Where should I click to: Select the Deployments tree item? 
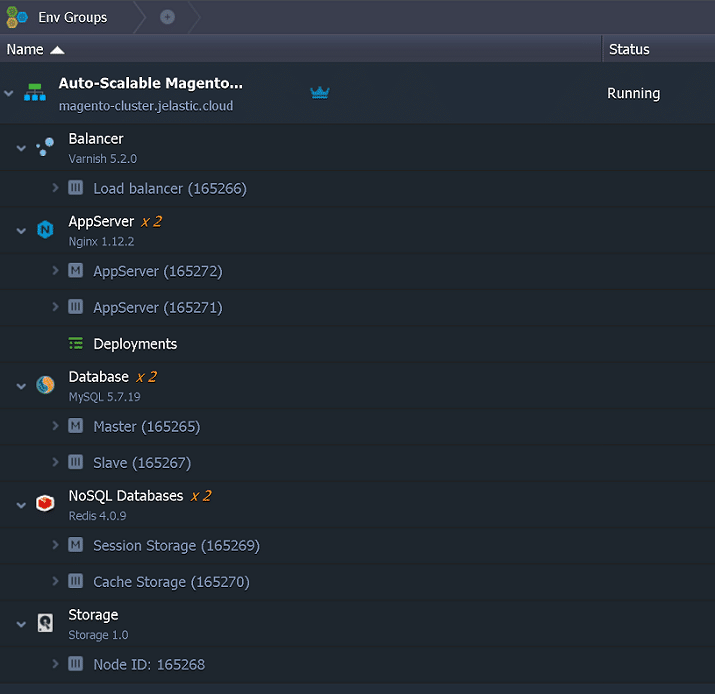tap(135, 344)
